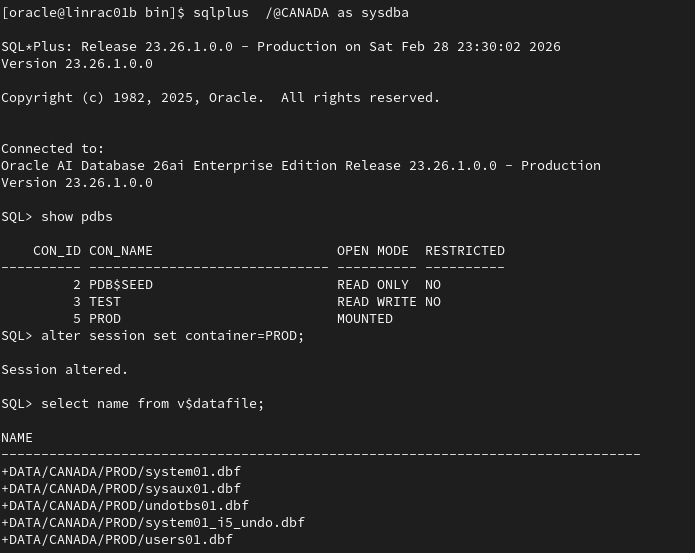Click the PDB$SEED container name
The image size is (695, 553).
121,284
